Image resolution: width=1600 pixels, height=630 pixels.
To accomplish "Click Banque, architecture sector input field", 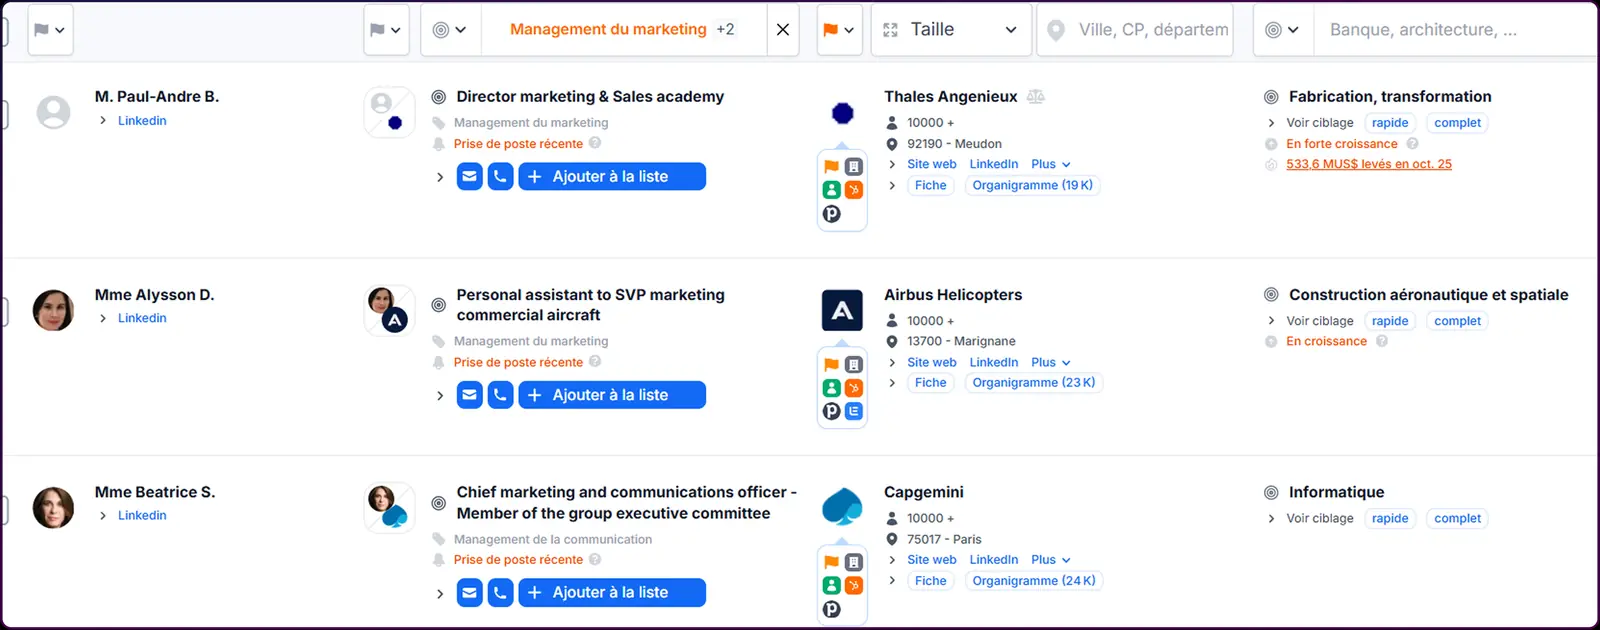I will click(x=1455, y=30).
